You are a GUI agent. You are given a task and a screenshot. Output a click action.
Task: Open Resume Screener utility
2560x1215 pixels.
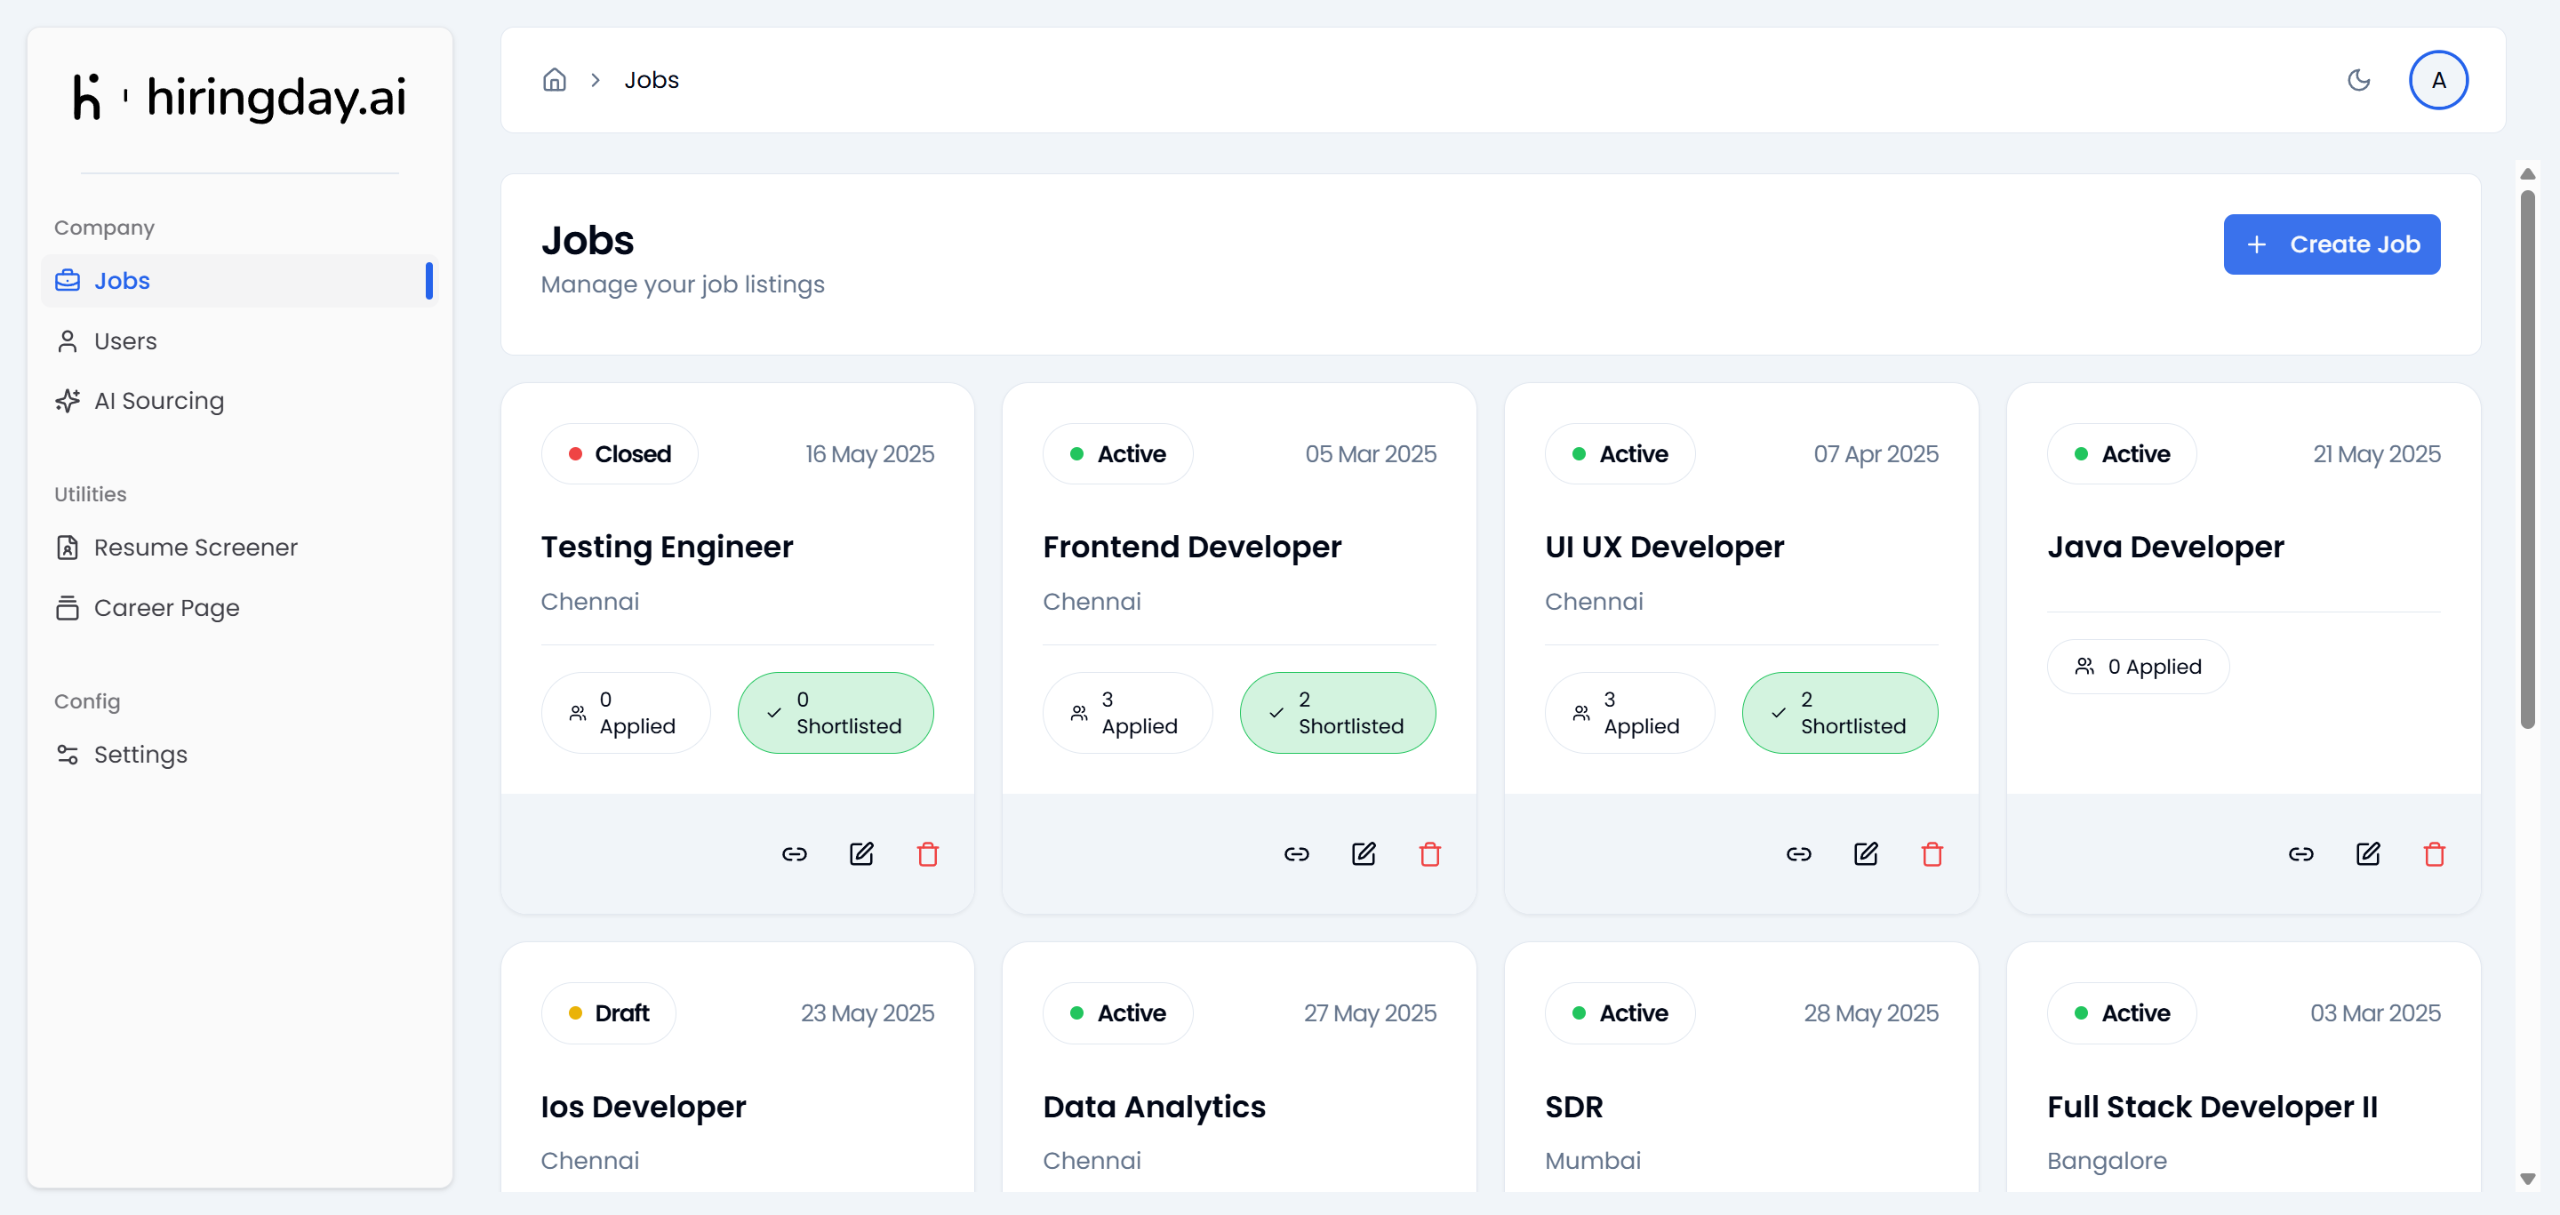tap(195, 548)
